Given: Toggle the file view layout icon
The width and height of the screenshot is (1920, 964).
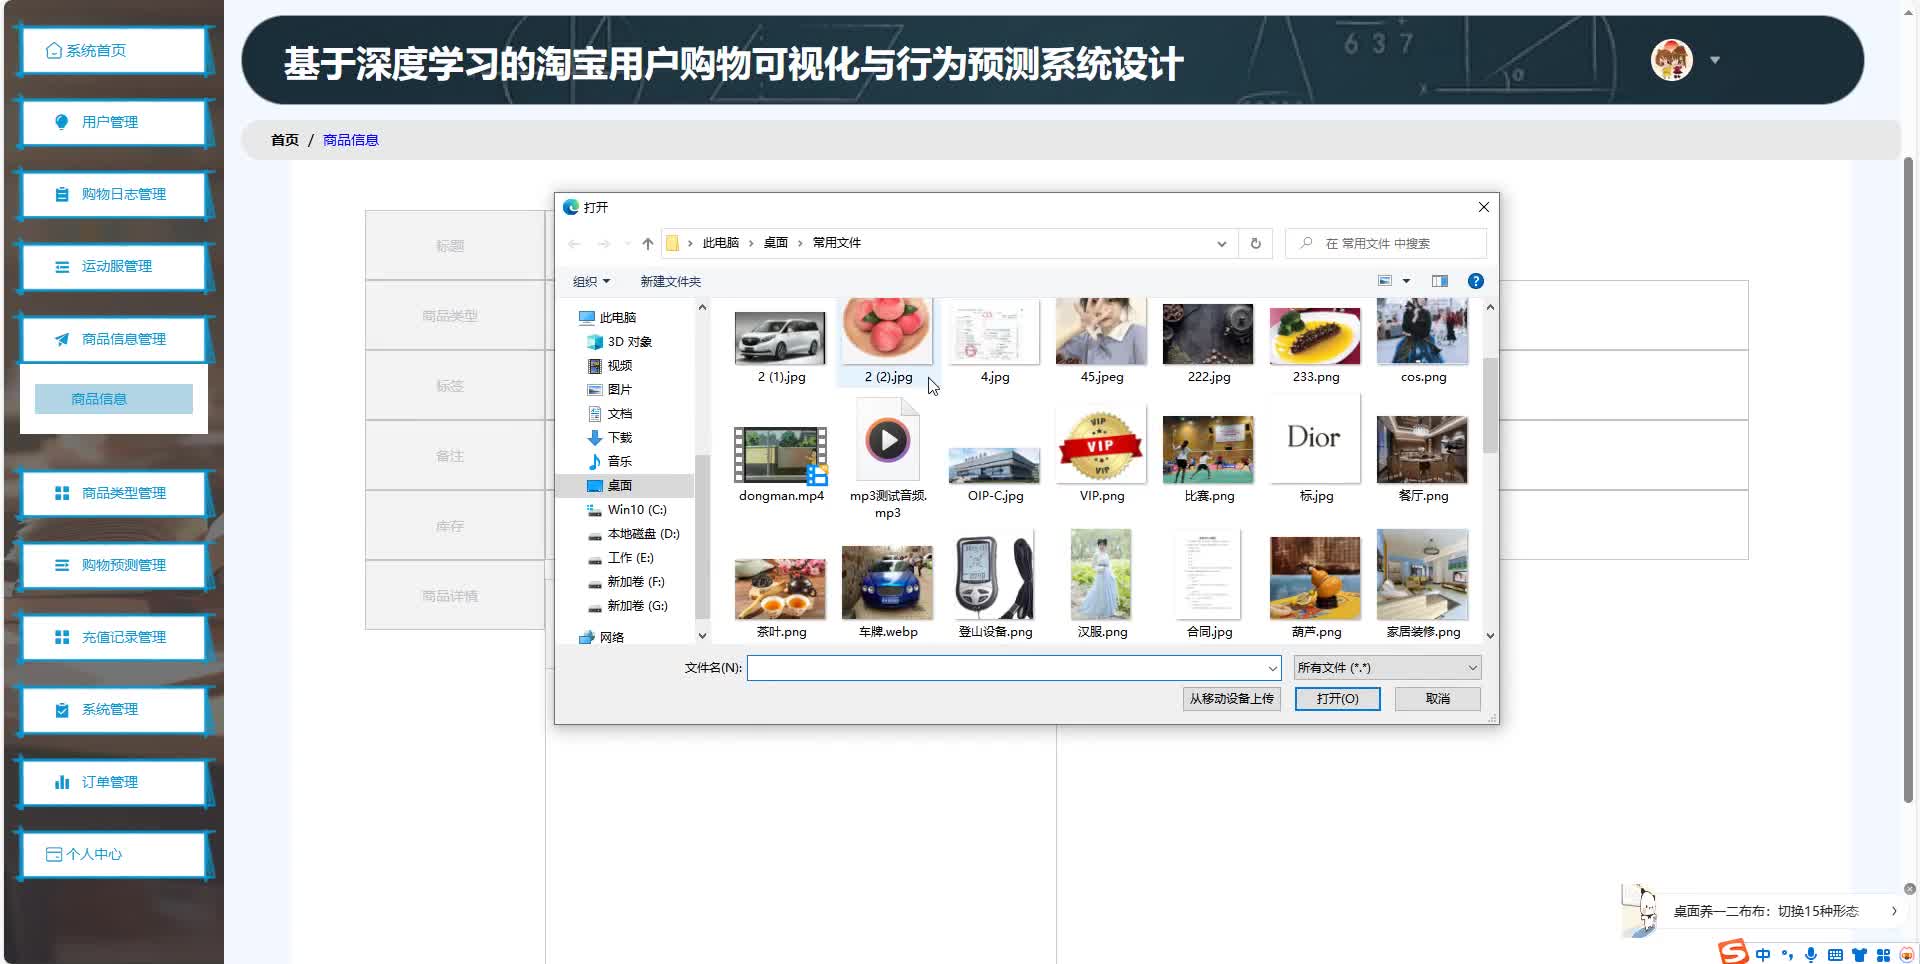Looking at the screenshot, I should click(1388, 281).
